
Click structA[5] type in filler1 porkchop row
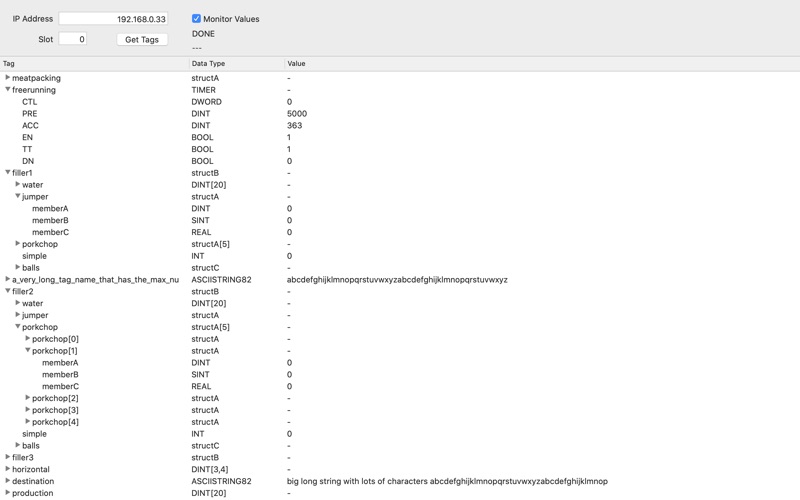click(x=210, y=244)
